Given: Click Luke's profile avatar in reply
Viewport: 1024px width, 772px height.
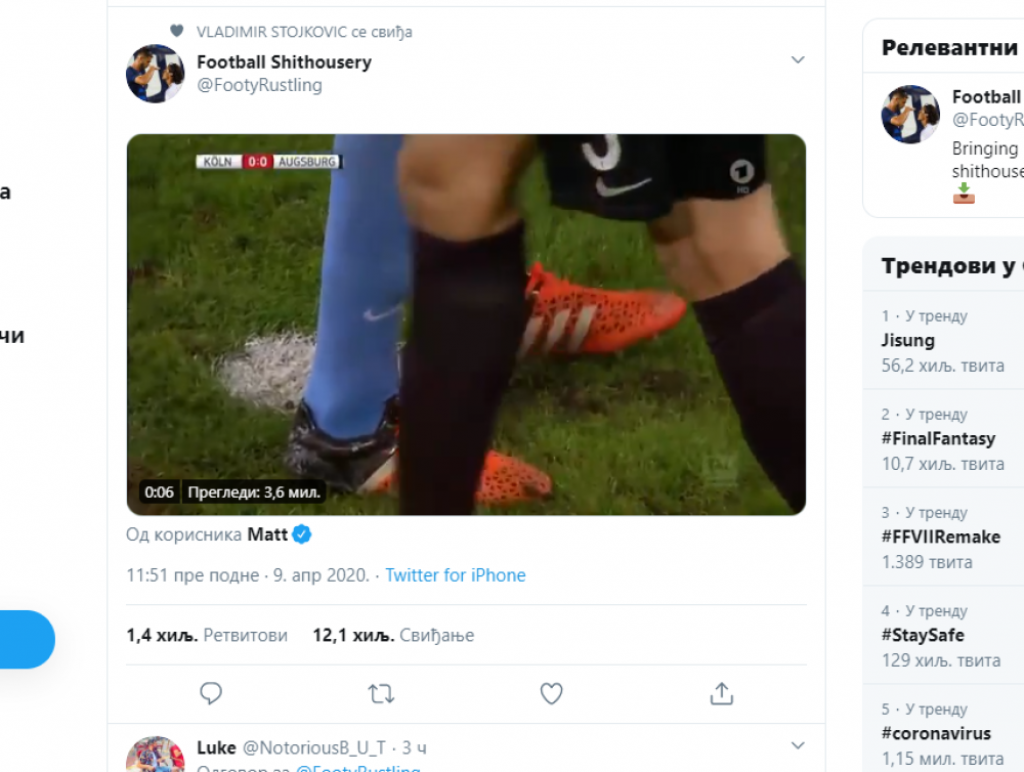Looking at the screenshot, I should [155, 754].
